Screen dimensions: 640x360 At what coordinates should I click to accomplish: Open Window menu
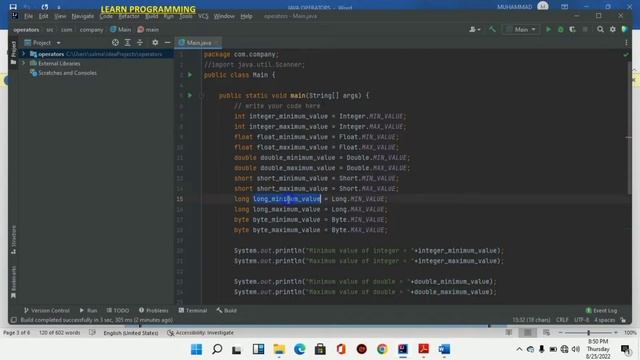pos(224,16)
